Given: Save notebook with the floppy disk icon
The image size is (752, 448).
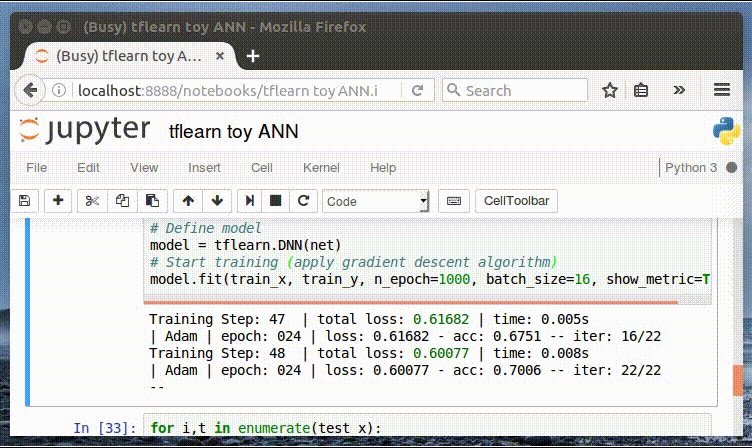Looking at the screenshot, I should coord(24,200).
